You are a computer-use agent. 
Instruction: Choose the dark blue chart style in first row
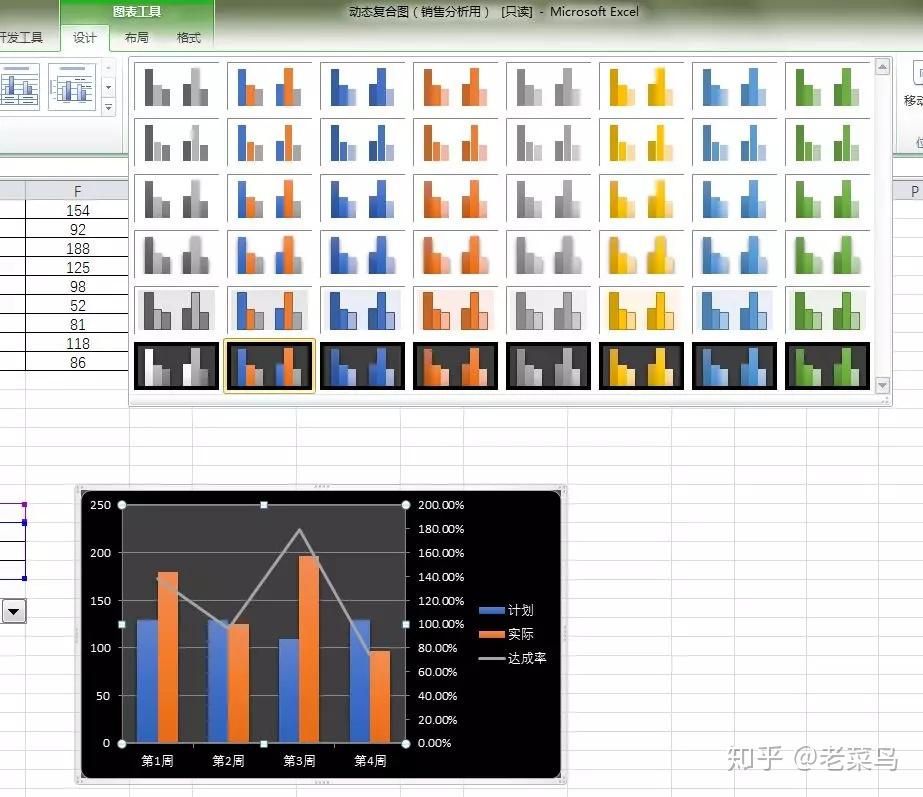click(x=363, y=87)
